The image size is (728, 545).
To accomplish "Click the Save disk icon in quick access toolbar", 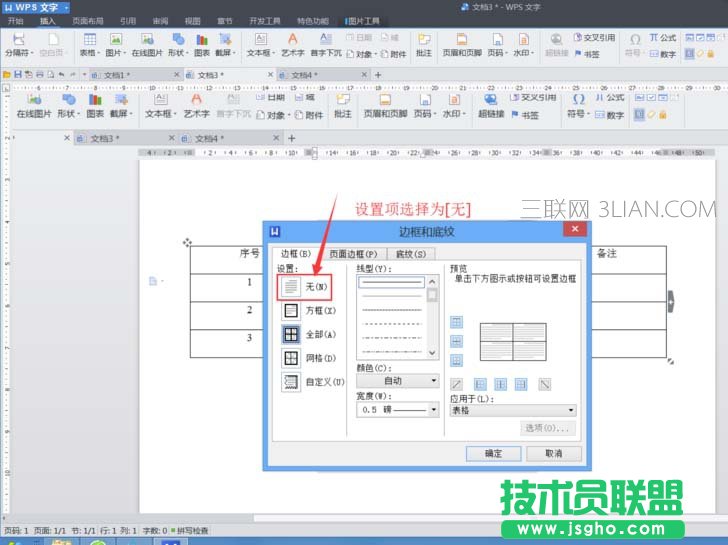I will (18, 74).
